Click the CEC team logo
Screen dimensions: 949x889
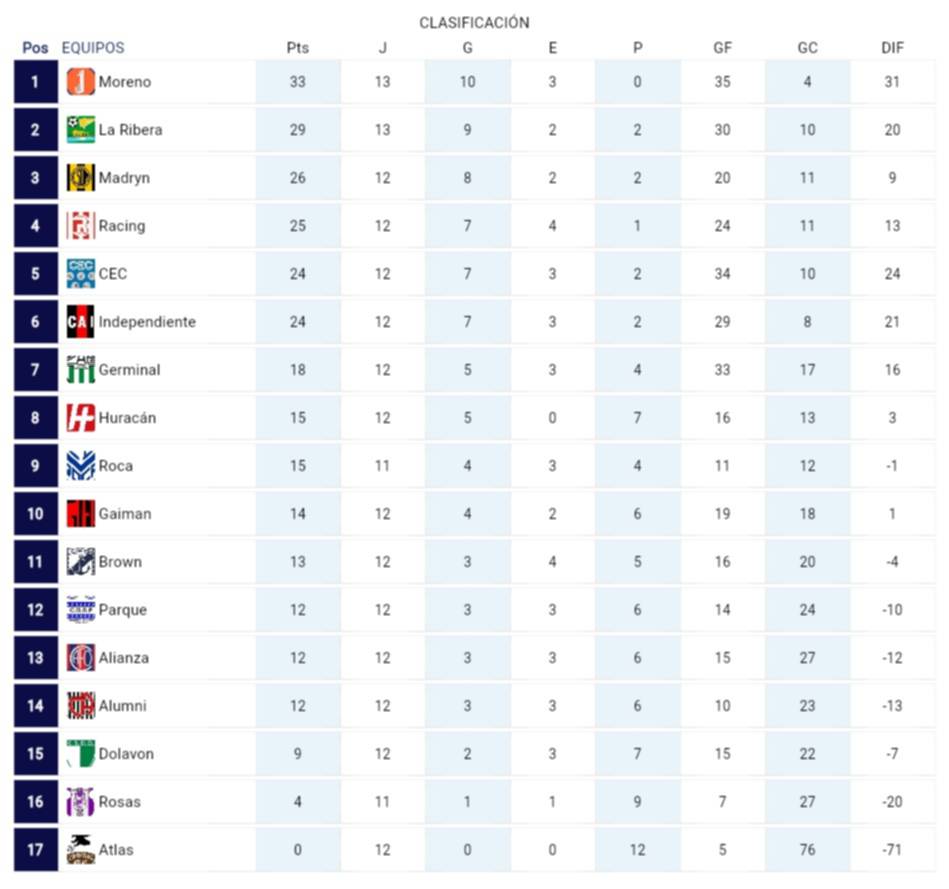[81, 274]
